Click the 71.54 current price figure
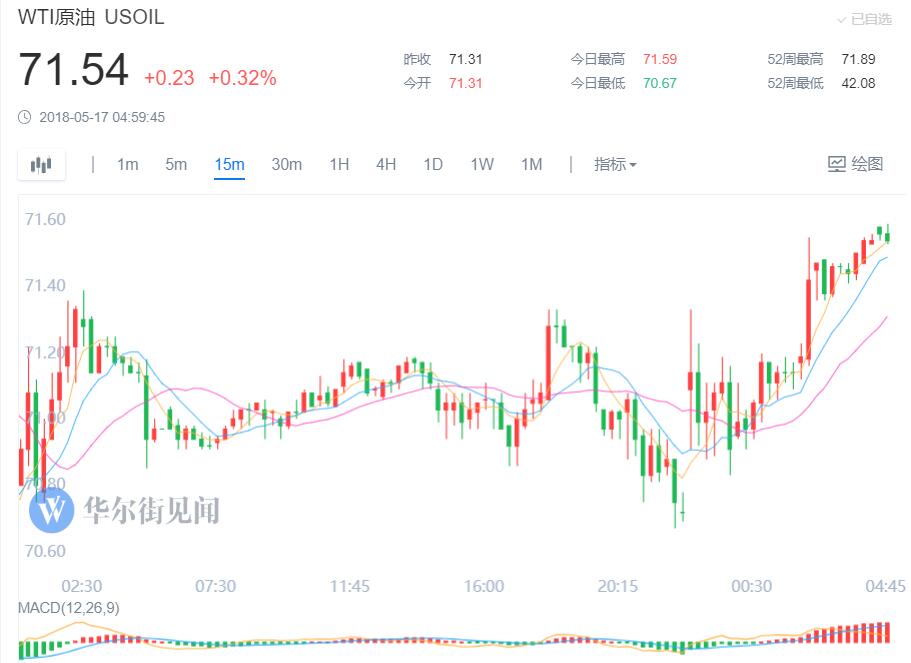Screen dimensions: 911x663 [74, 71]
